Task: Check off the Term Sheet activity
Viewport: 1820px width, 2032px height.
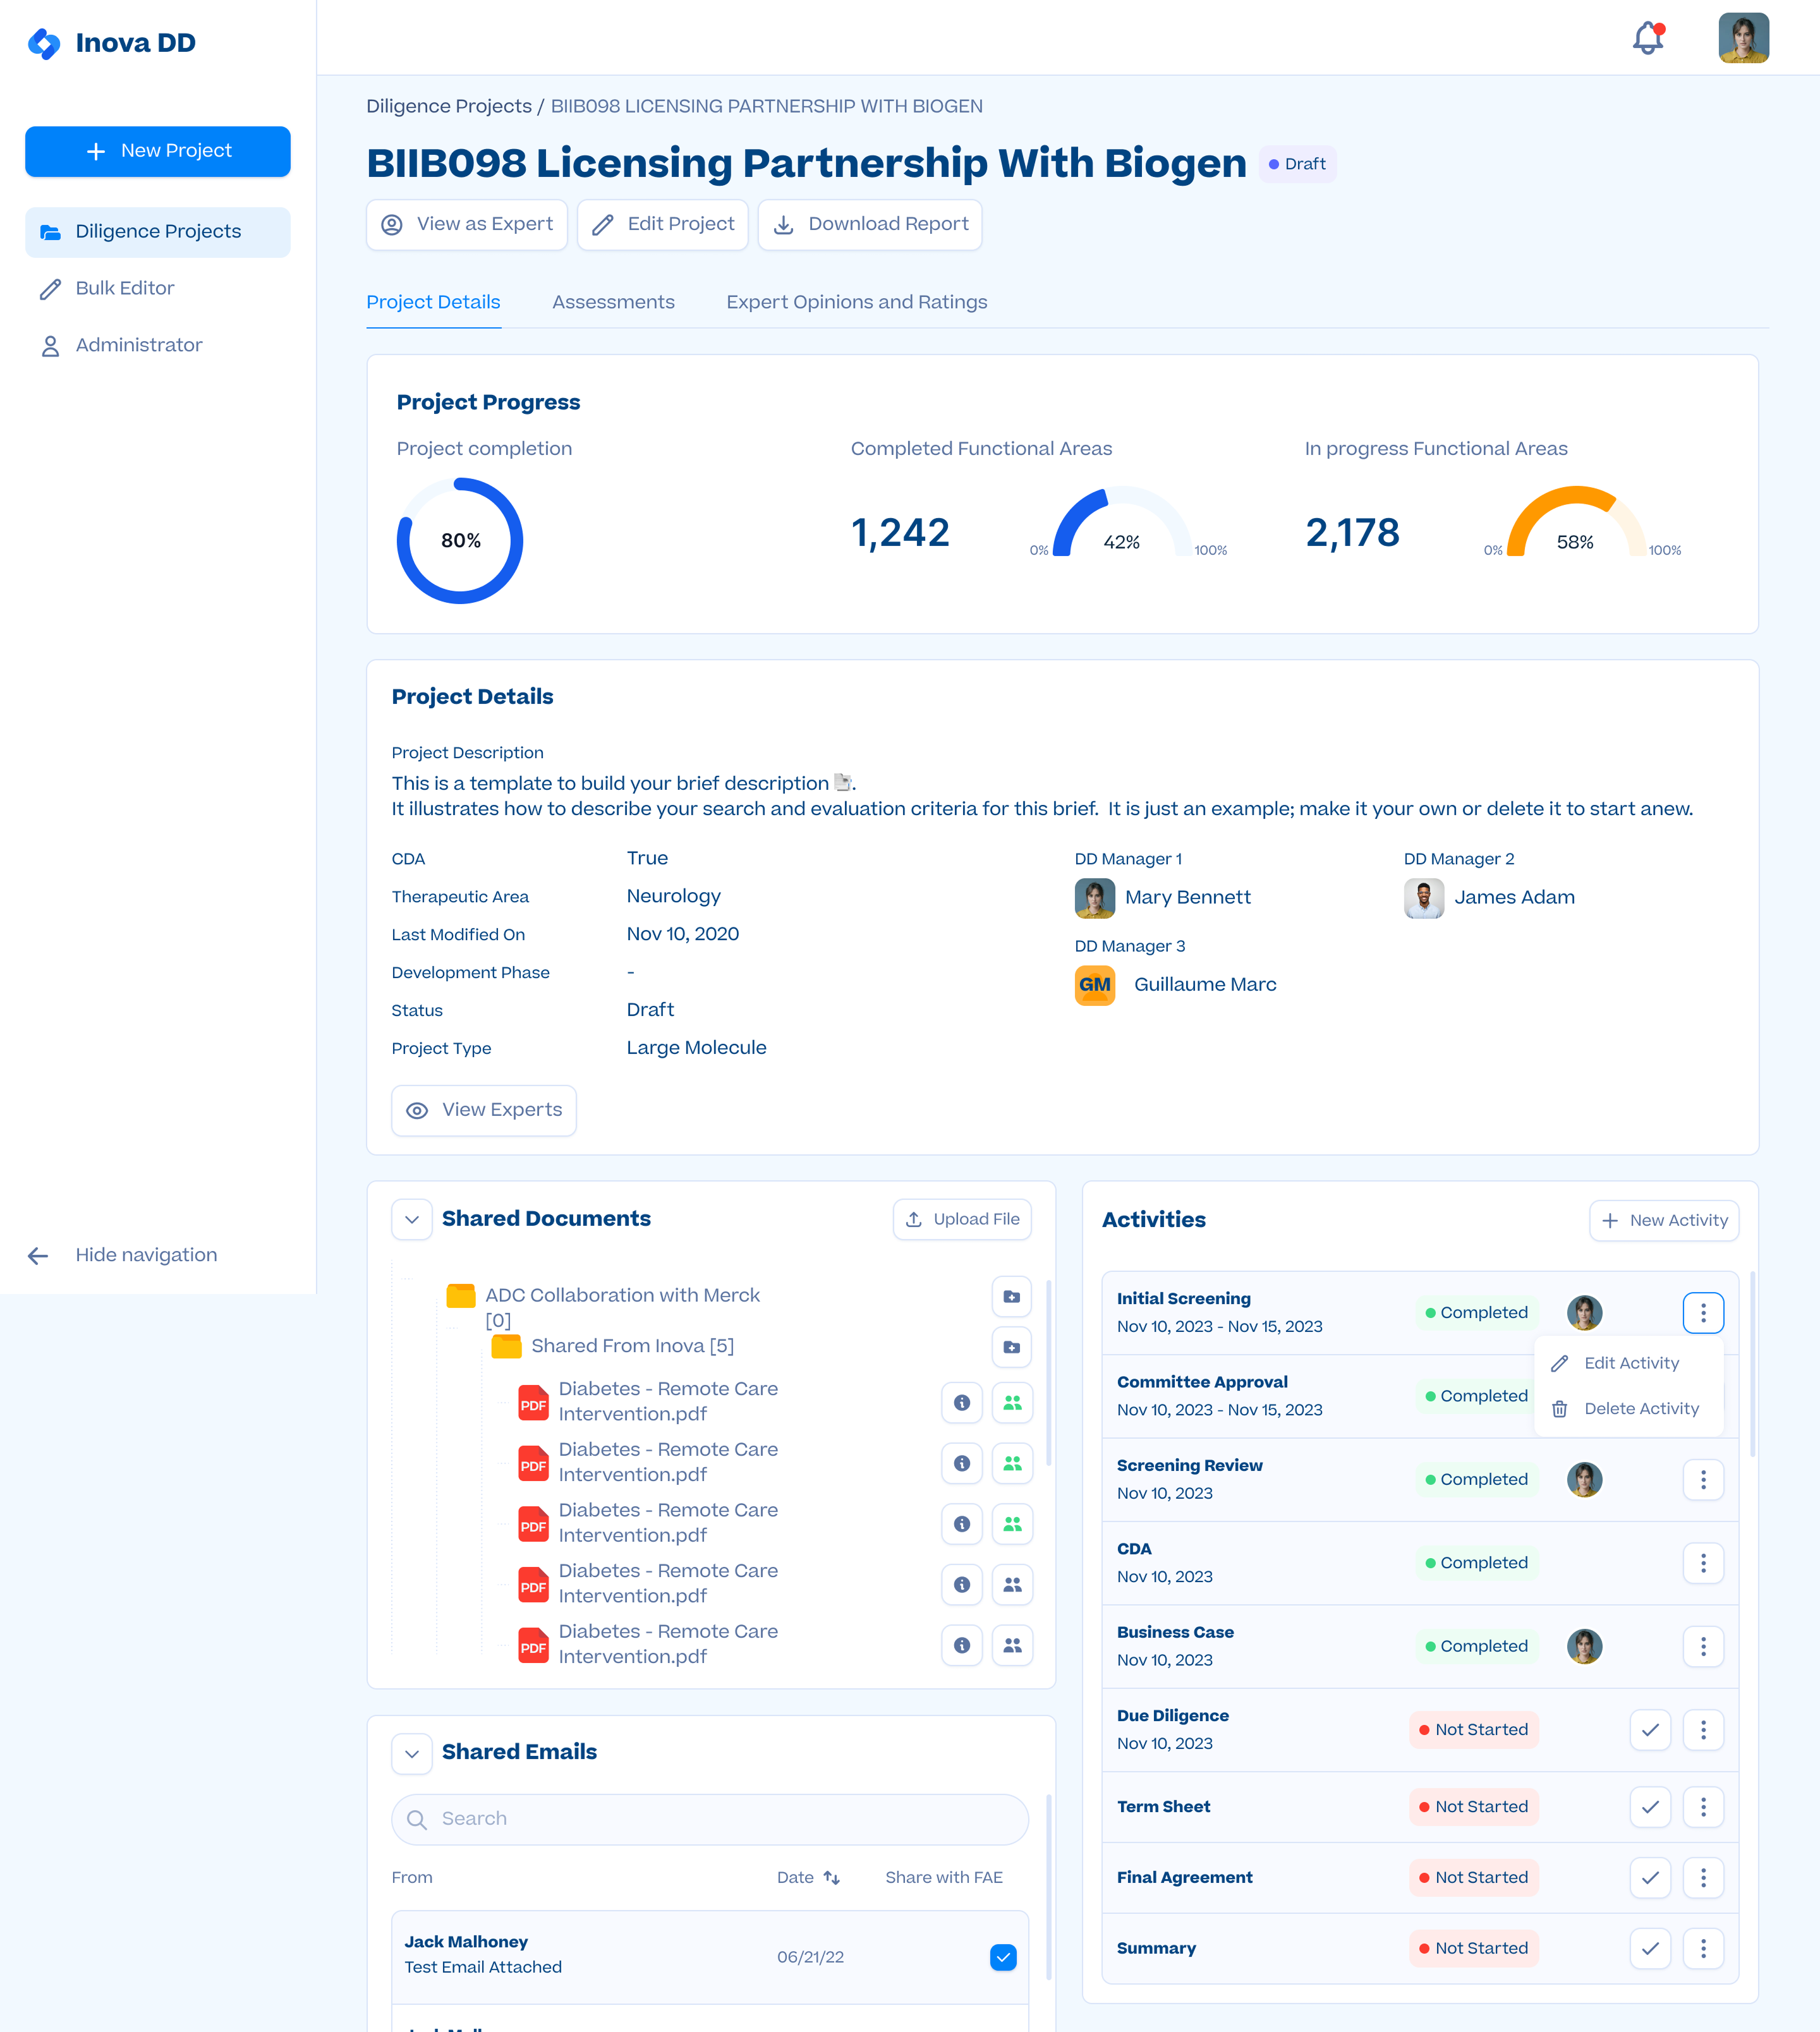Action: (1650, 1807)
